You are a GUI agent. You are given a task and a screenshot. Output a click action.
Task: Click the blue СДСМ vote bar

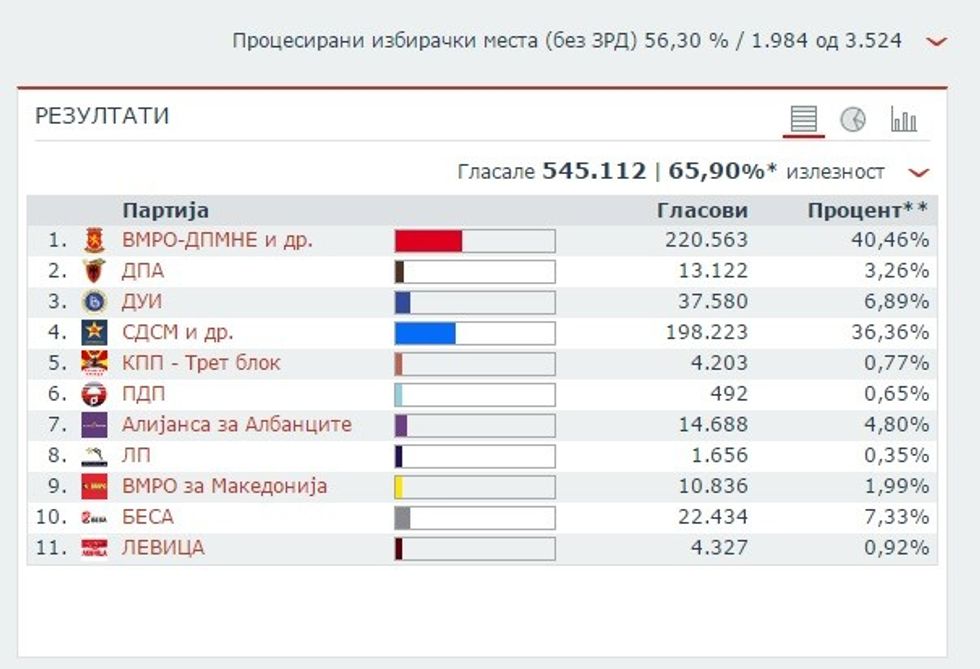point(425,333)
